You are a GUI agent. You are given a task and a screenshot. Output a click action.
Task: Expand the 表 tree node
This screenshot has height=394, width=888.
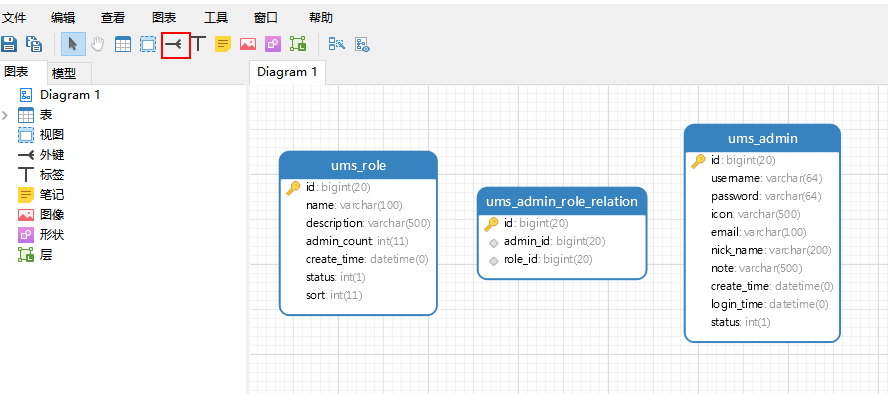point(5,115)
